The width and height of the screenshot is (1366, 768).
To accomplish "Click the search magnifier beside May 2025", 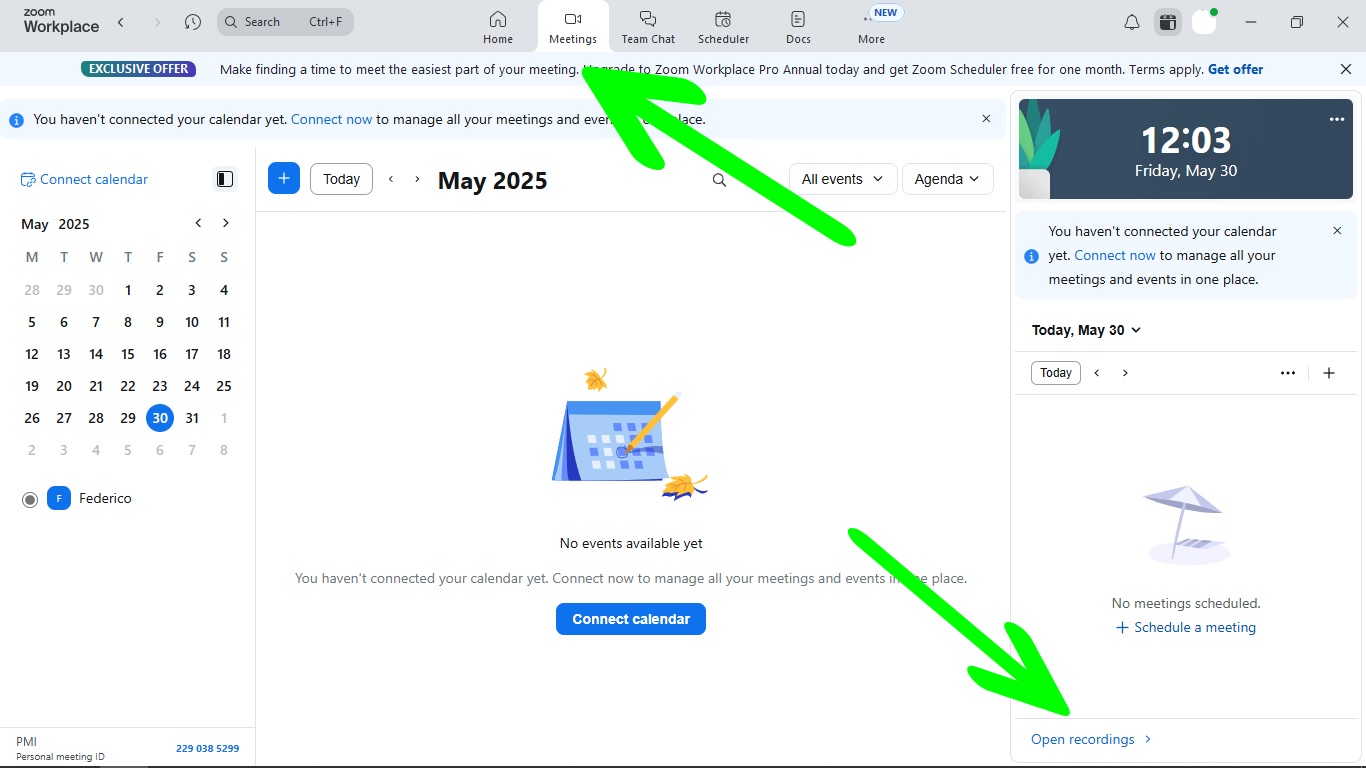I will tap(719, 180).
